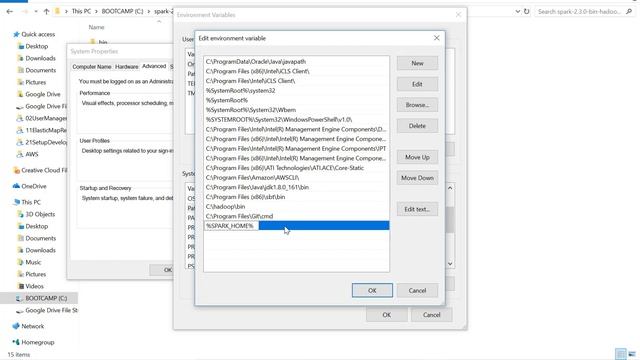This screenshot has height=360, width=640.
Task: Click OK in Environment Variables window
Action: click(x=387, y=315)
